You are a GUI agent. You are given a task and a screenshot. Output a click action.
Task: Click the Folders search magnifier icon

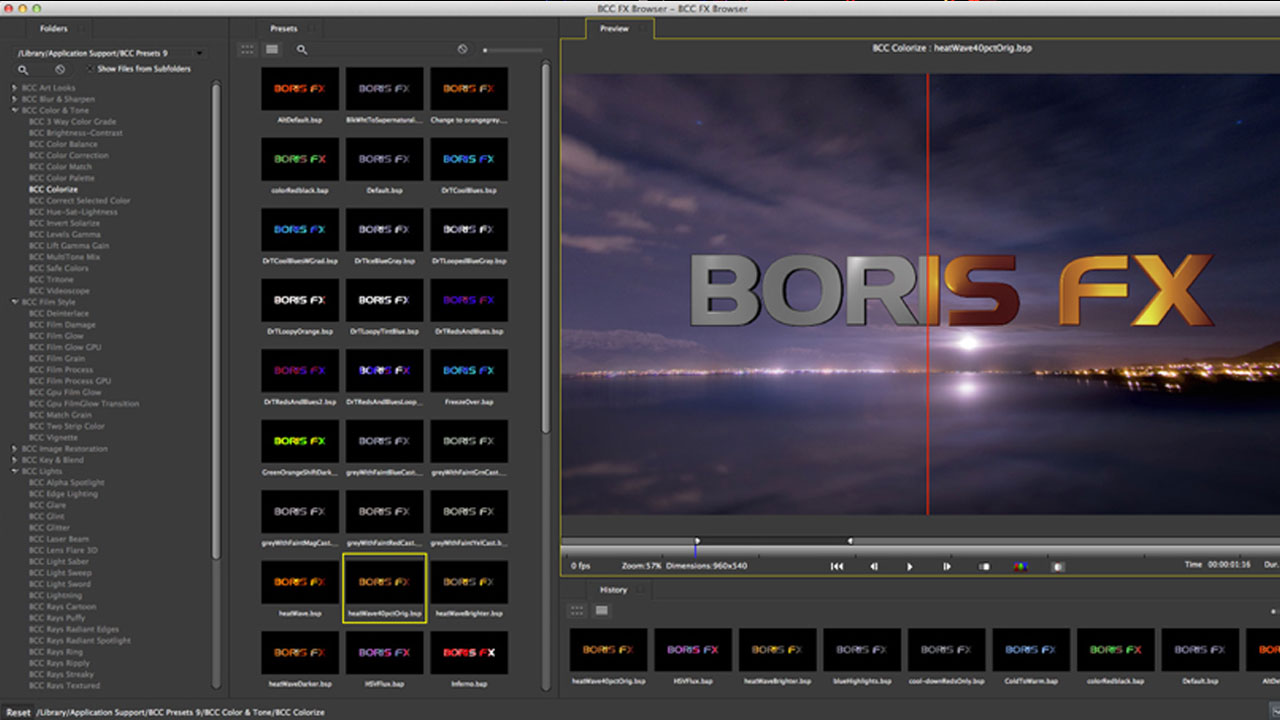(x=24, y=69)
